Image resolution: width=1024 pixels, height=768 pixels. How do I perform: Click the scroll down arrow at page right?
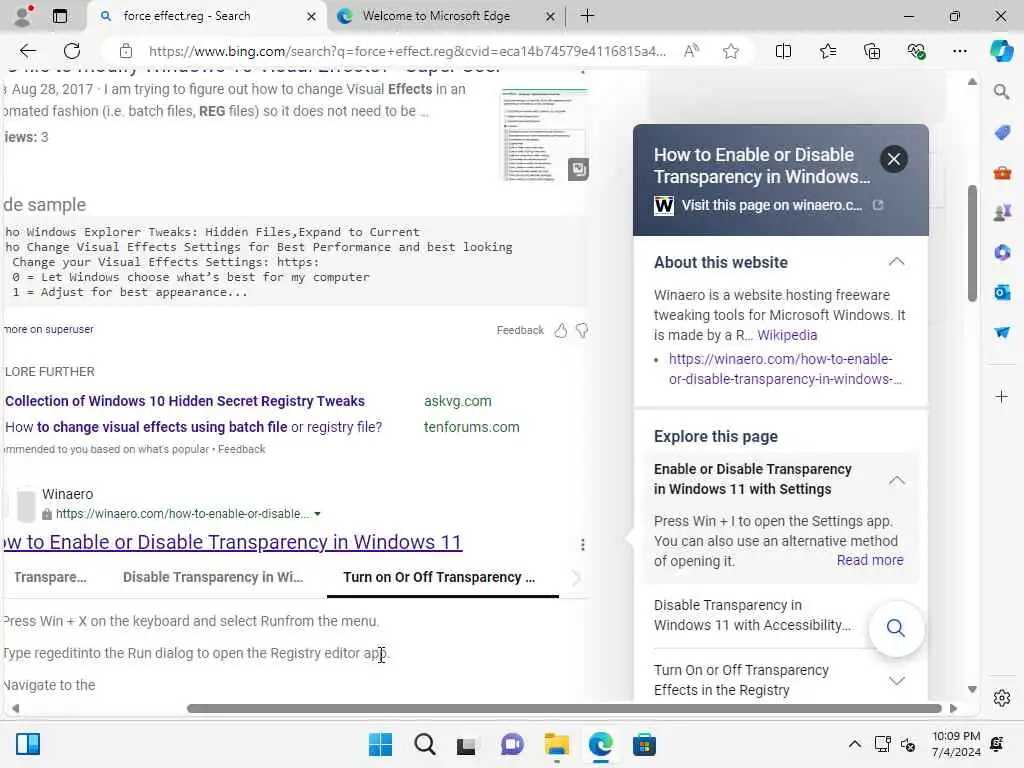point(972,690)
